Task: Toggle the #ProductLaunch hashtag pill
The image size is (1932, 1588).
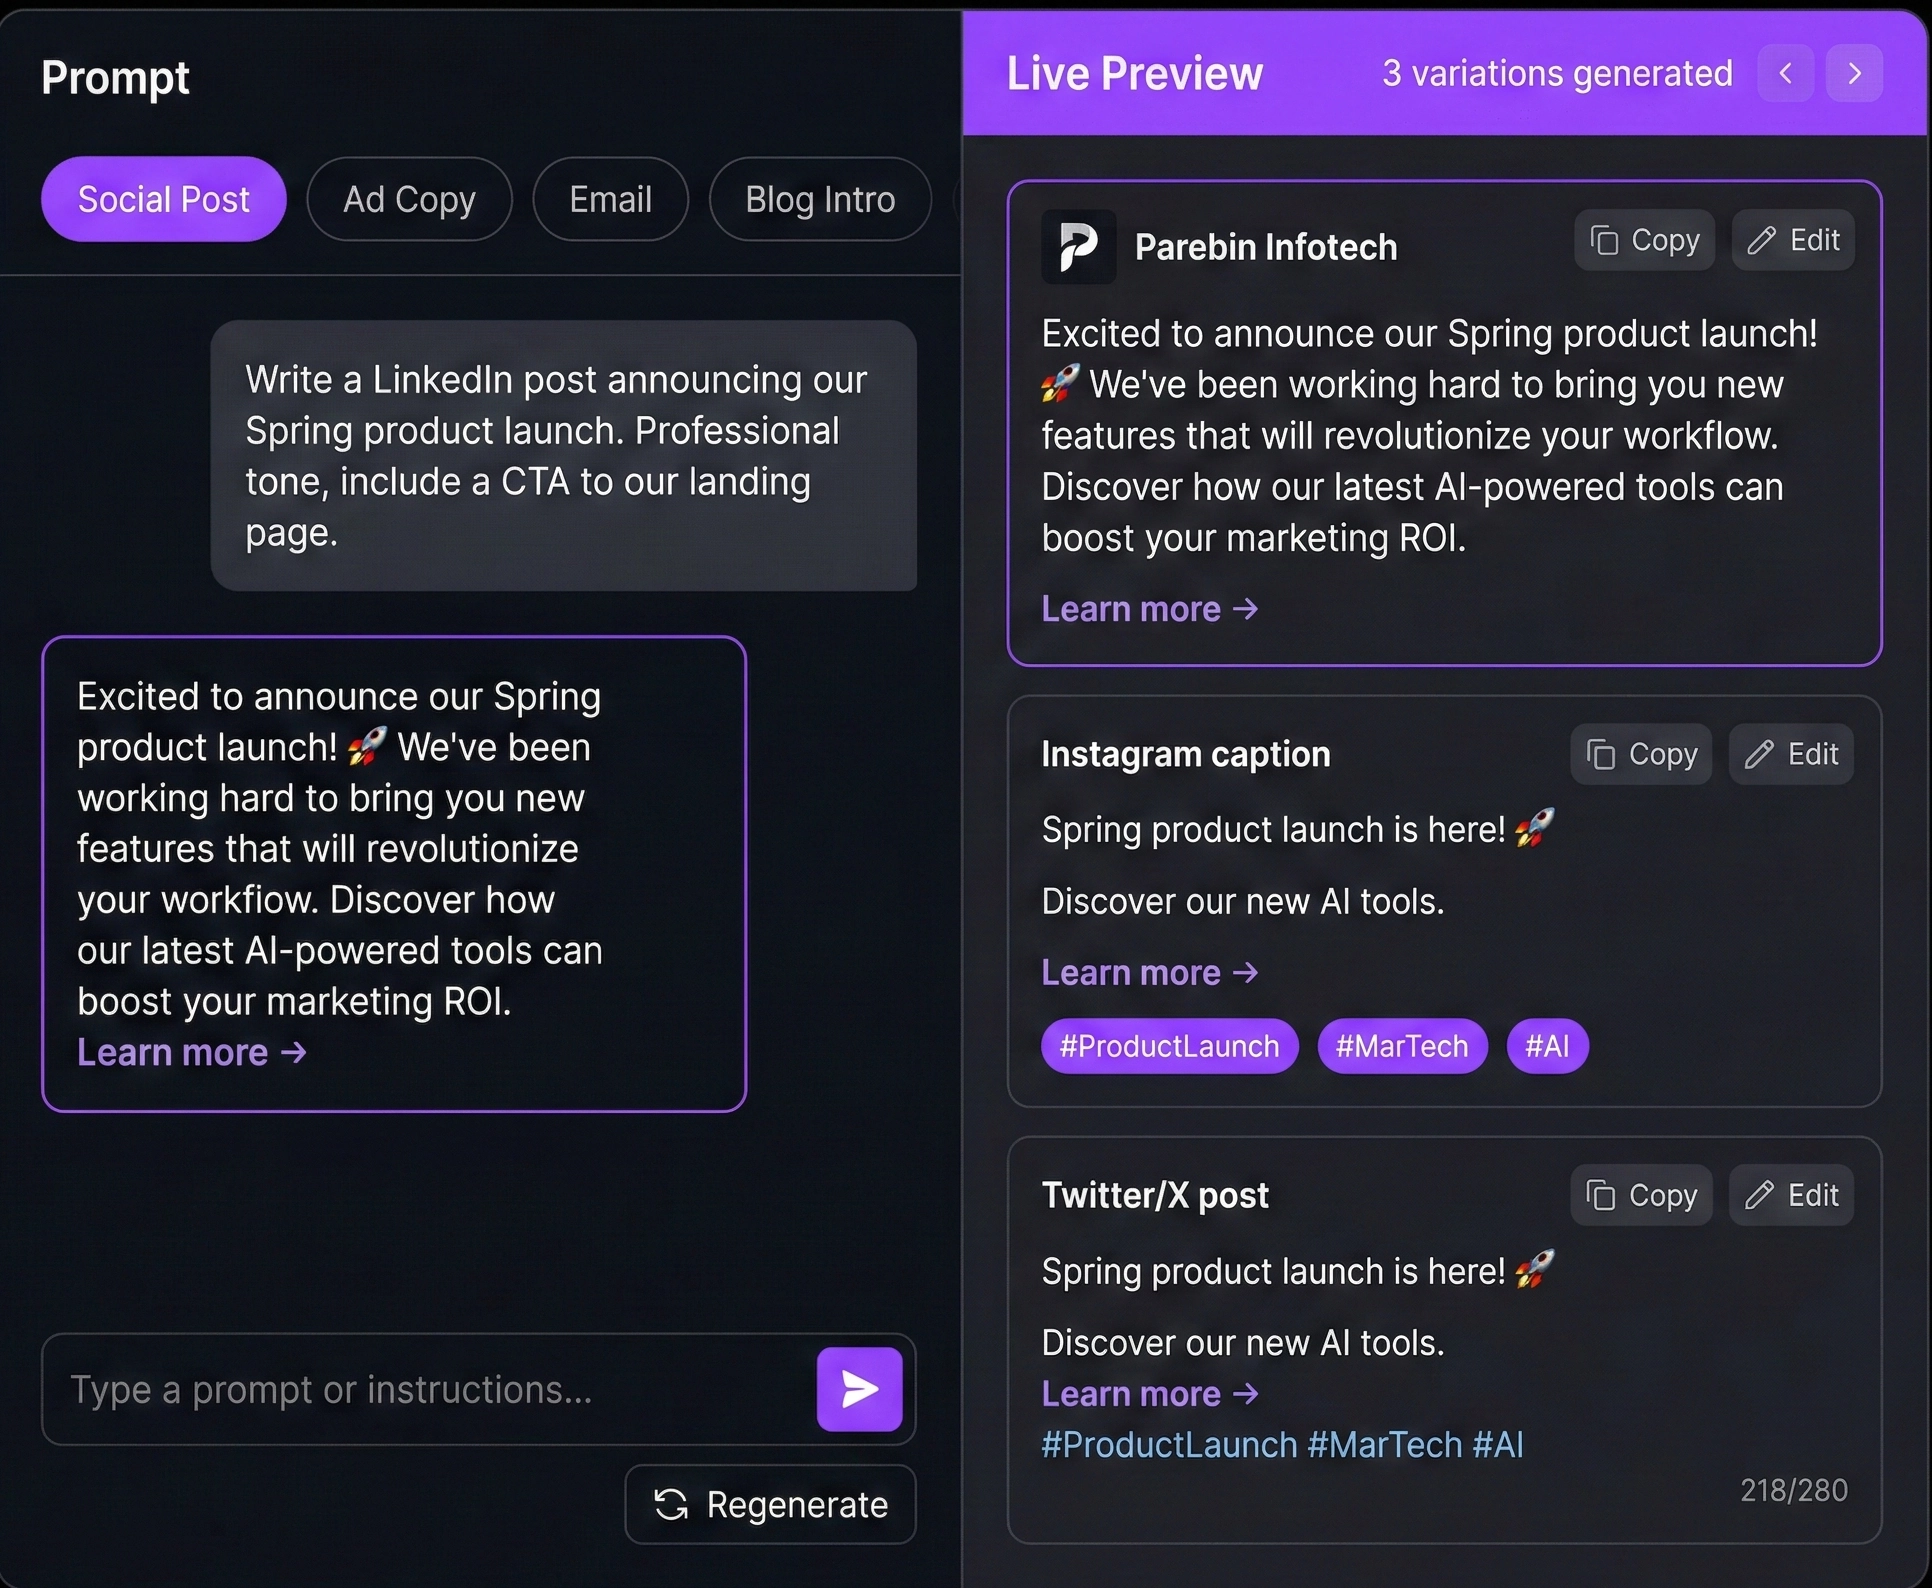Action: (x=1168, y=1046)
